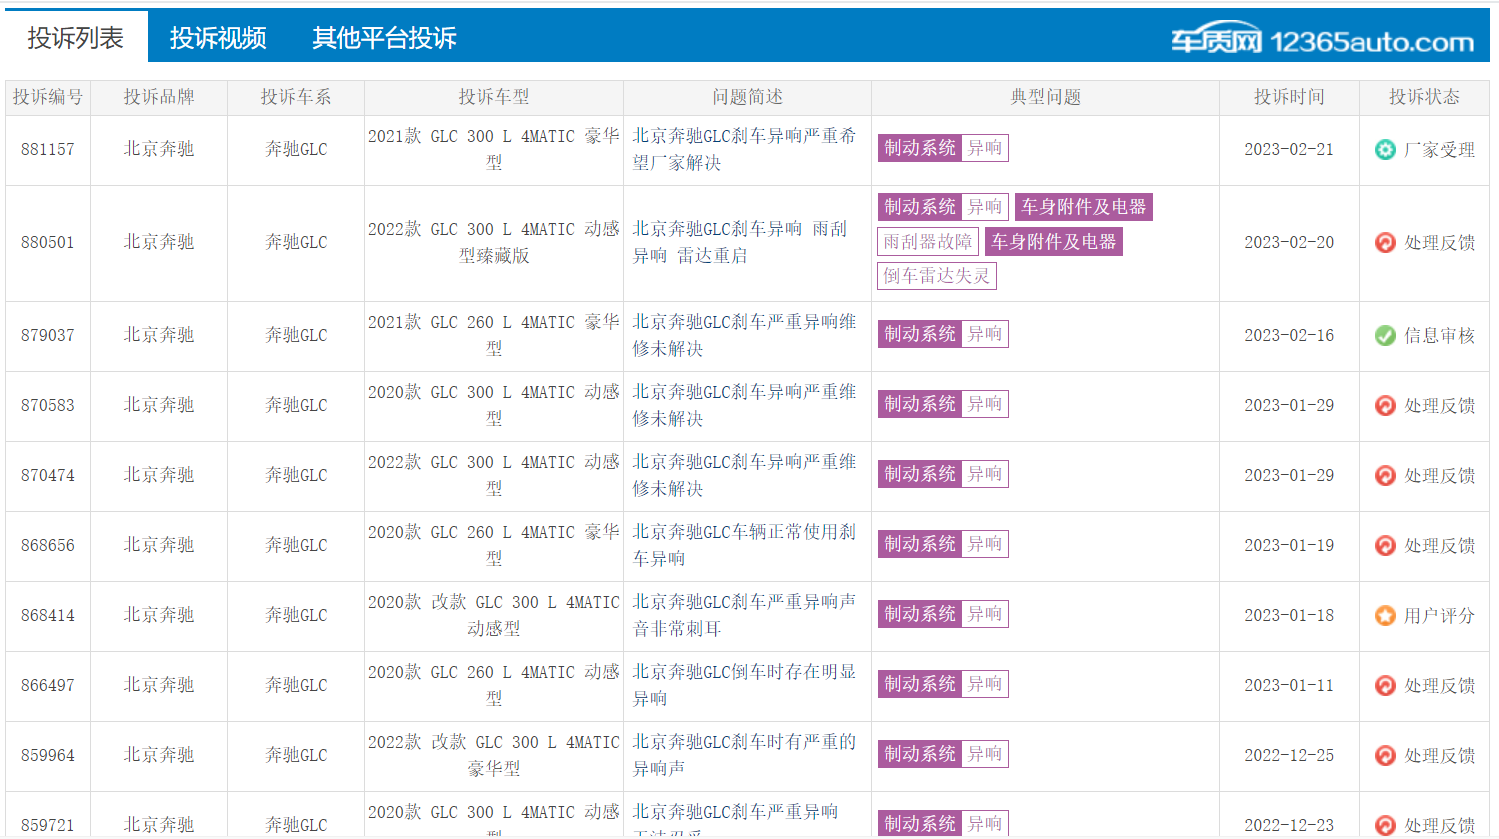Click the 车质网 12365auto.com logo
The height and width of the screenshot is (839, 1499).
click(1322, 40)
